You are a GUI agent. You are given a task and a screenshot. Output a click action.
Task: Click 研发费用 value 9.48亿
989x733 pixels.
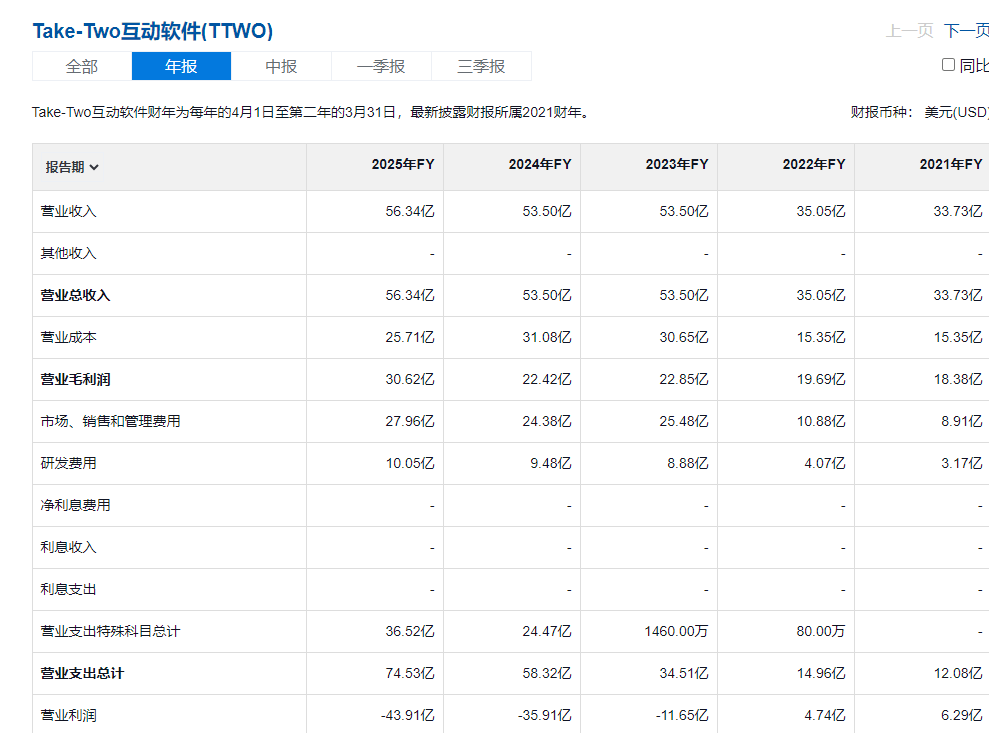[x=551, y=463]
